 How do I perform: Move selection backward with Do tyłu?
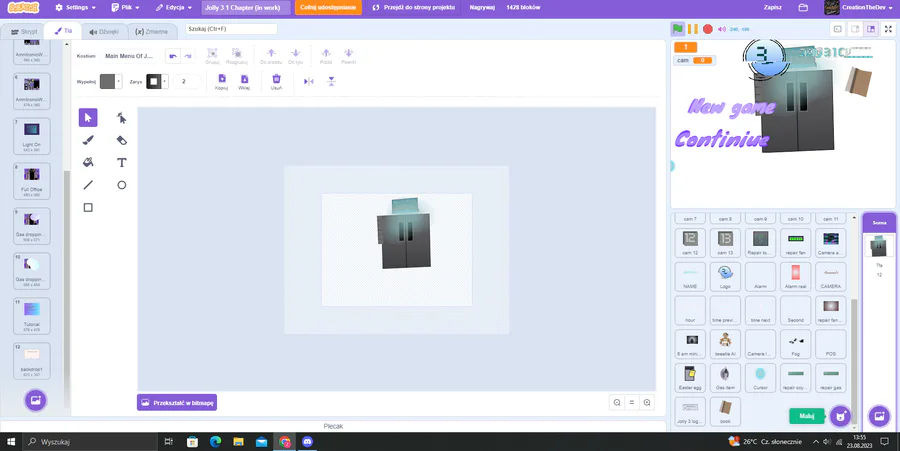(x=295, y=56)
